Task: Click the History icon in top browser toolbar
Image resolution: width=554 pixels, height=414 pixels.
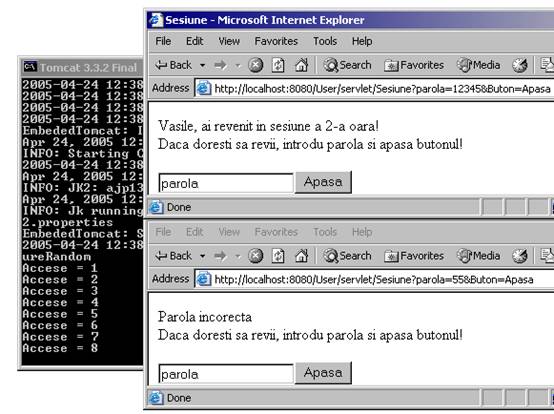Action: [x=520, y=65]
